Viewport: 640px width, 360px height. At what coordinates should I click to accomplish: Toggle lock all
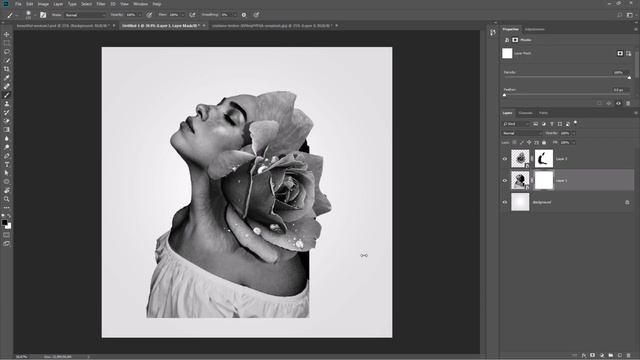coord(544,142)
